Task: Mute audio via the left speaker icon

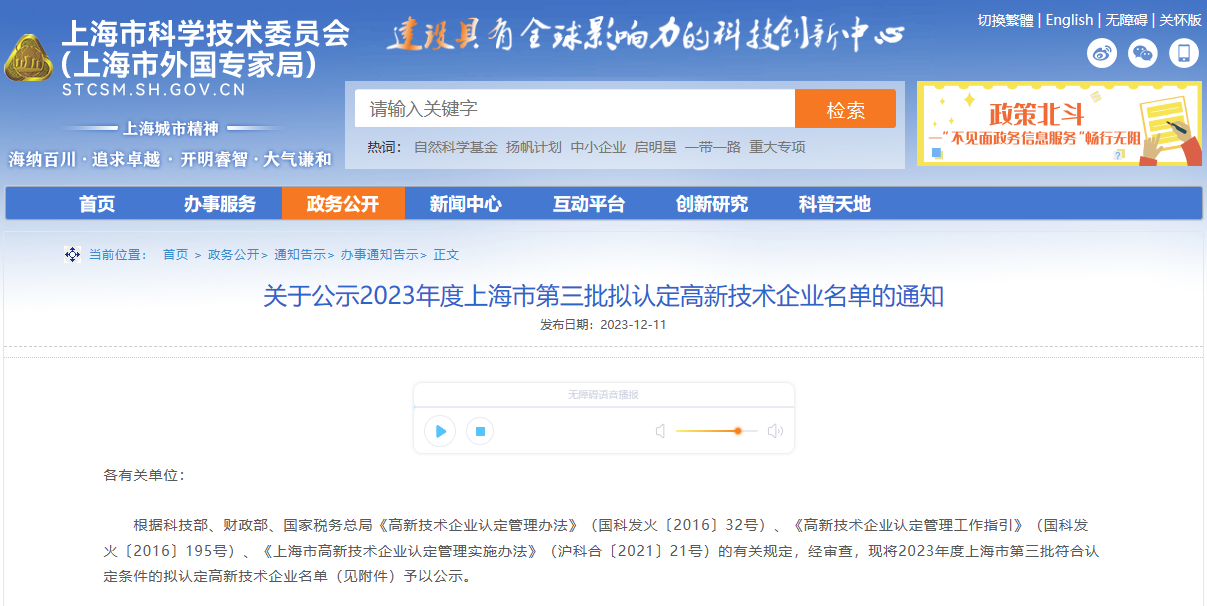Action: click(660, 430)
